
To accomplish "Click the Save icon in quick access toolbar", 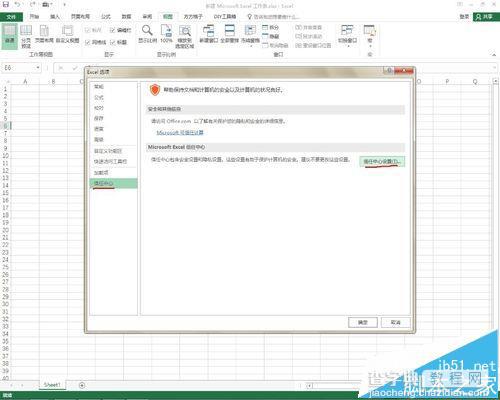I will coord(6,5).
